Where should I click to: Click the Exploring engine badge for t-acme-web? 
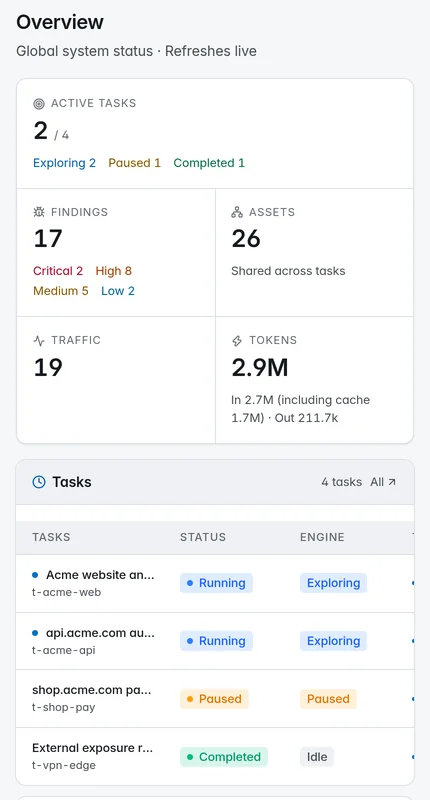pos(334,583)
